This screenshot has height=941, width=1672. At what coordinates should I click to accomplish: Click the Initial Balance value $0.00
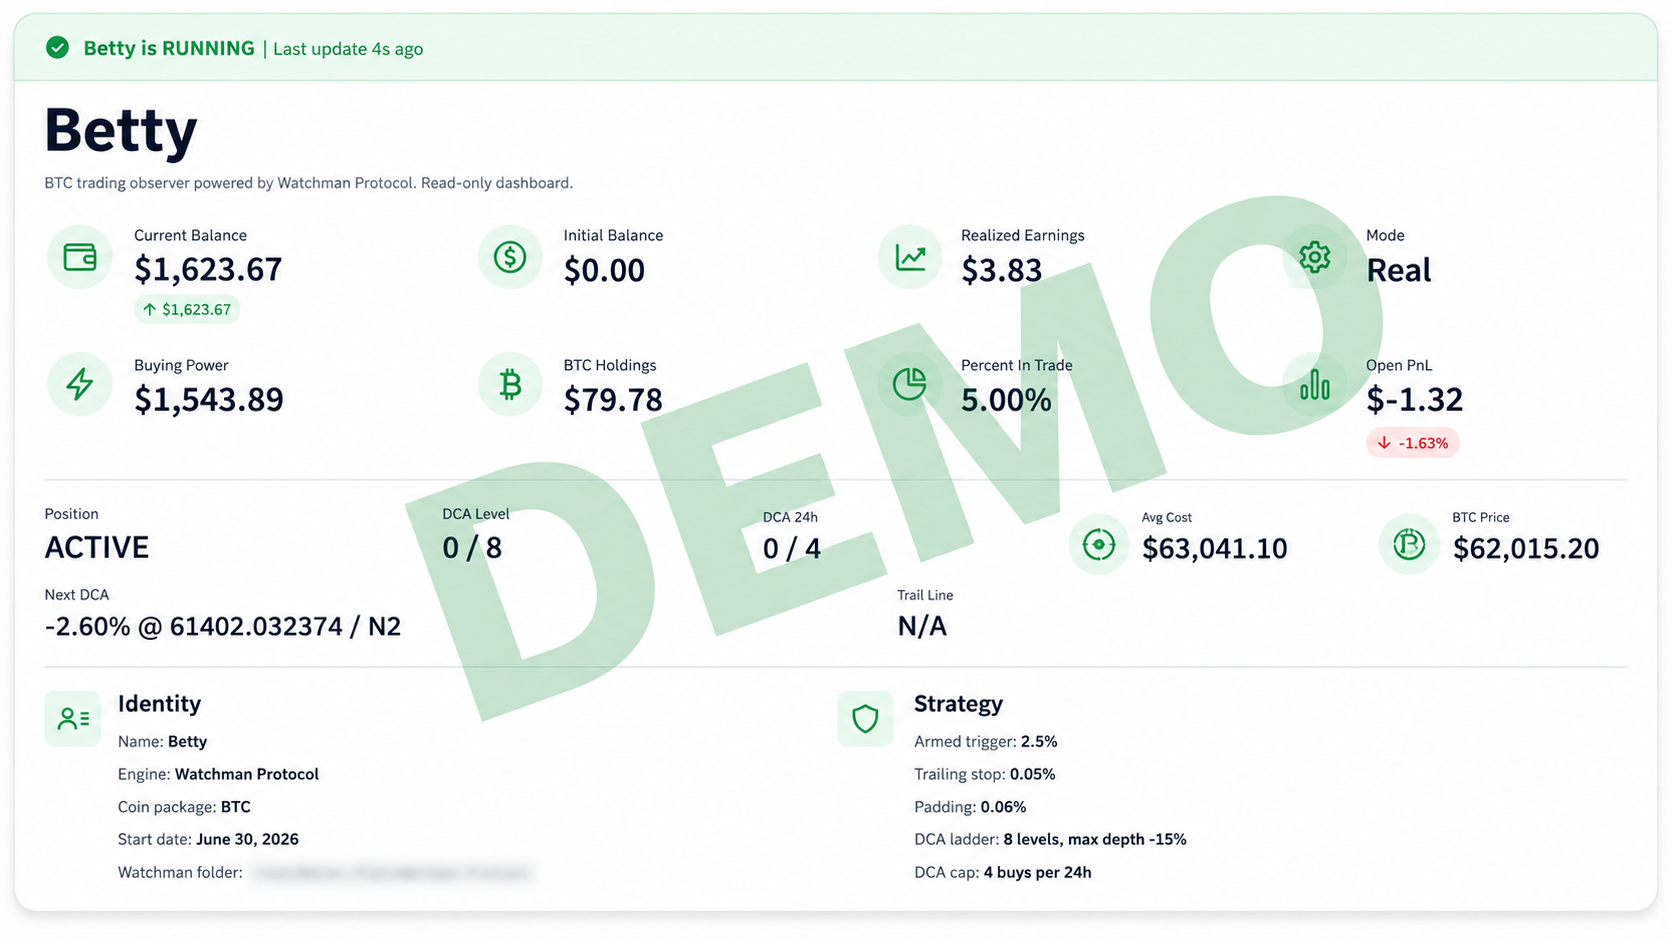(x=604, y=270)
